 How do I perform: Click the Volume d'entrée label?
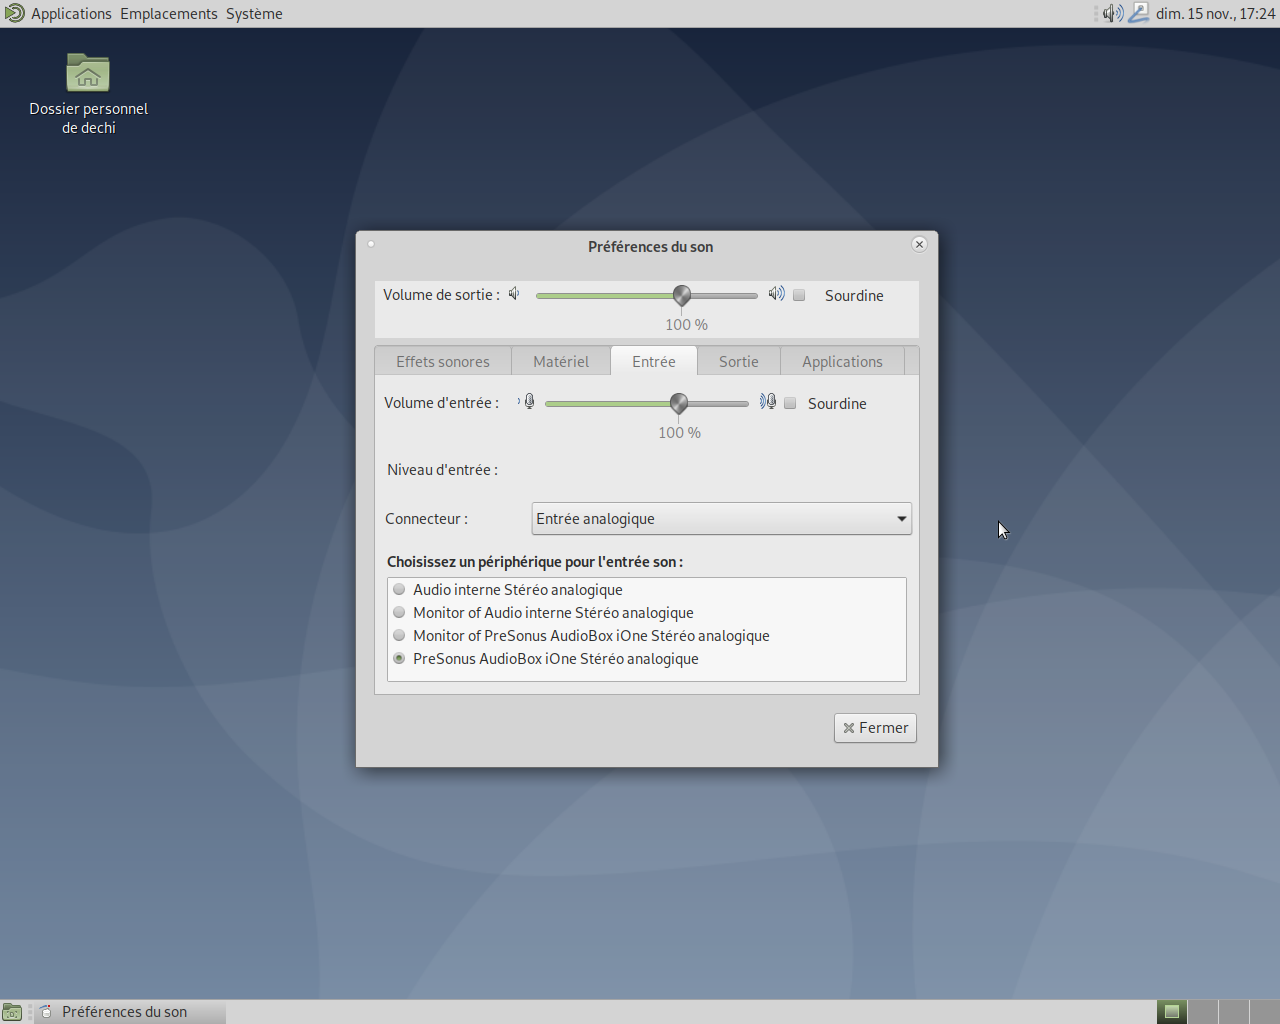(x=442, y=403)
